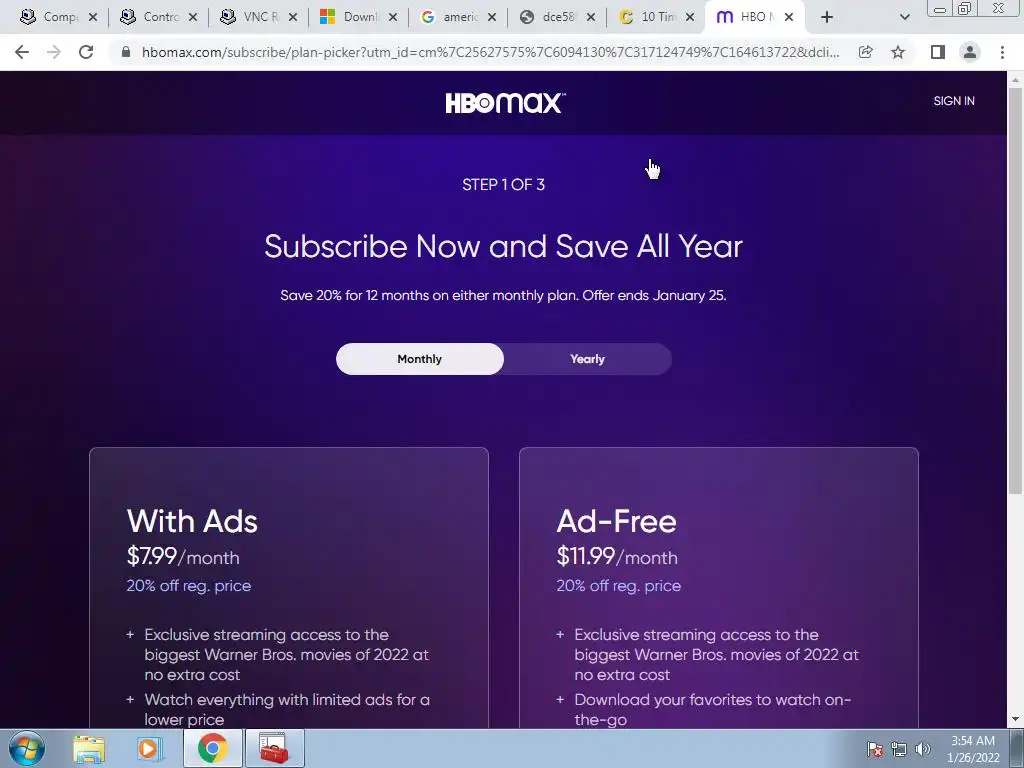
Task: Open a new browser tab
Action: (827, 17)
